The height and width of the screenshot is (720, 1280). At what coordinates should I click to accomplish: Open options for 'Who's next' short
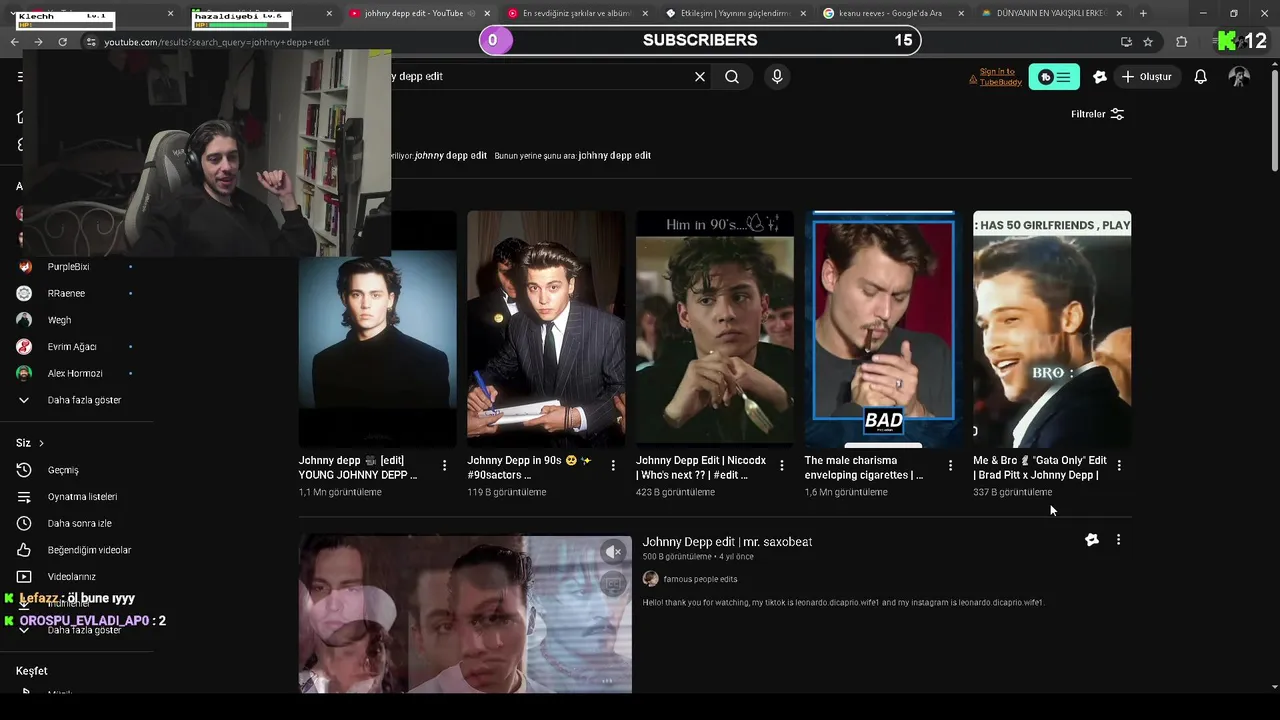click(x=782, y=466)
